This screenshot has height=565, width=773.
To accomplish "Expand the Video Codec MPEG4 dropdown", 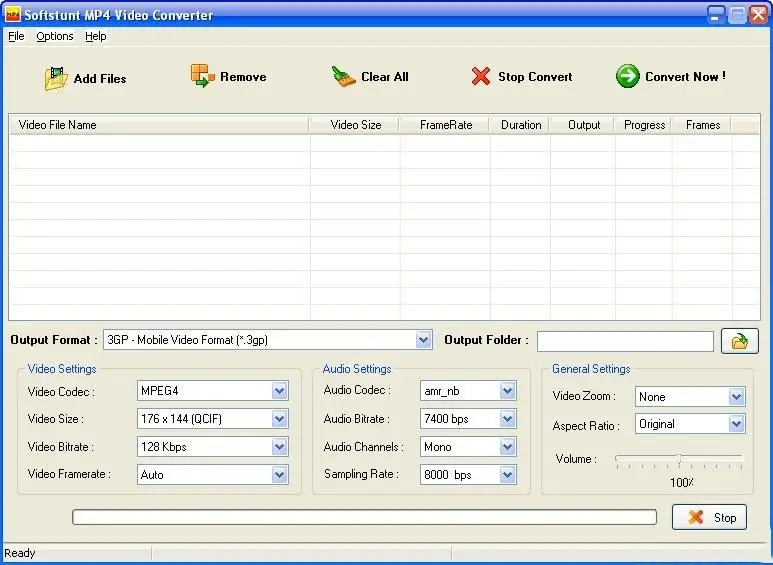I will pyautogui.click(x=280, y=391).
